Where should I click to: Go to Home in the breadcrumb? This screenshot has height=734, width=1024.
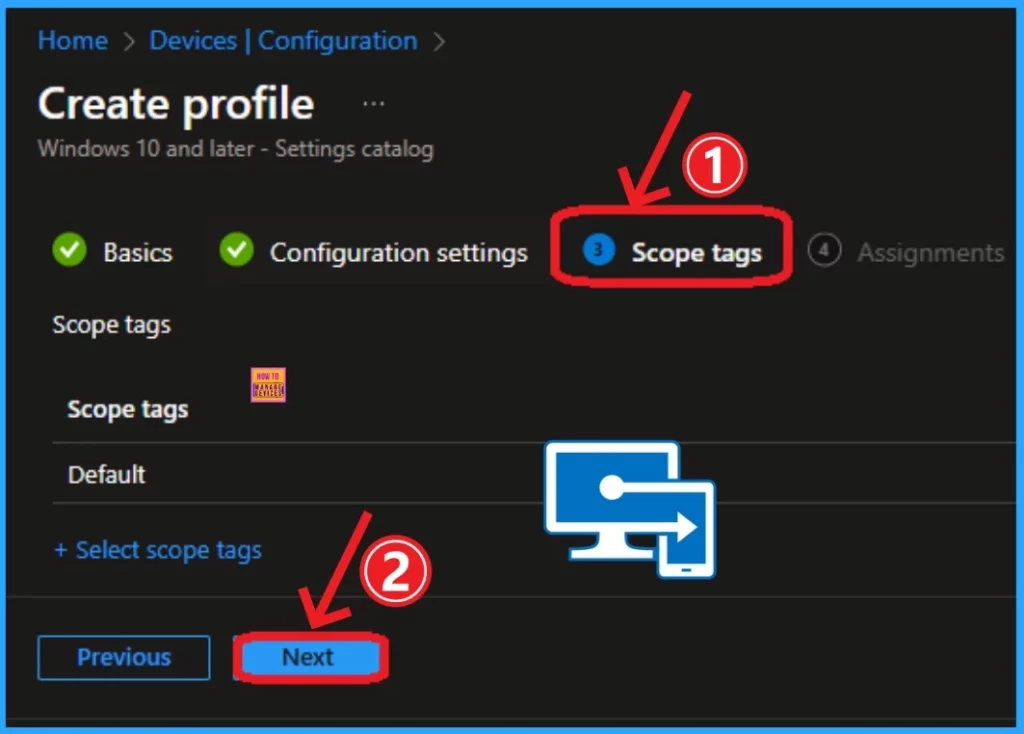point(72,41)
